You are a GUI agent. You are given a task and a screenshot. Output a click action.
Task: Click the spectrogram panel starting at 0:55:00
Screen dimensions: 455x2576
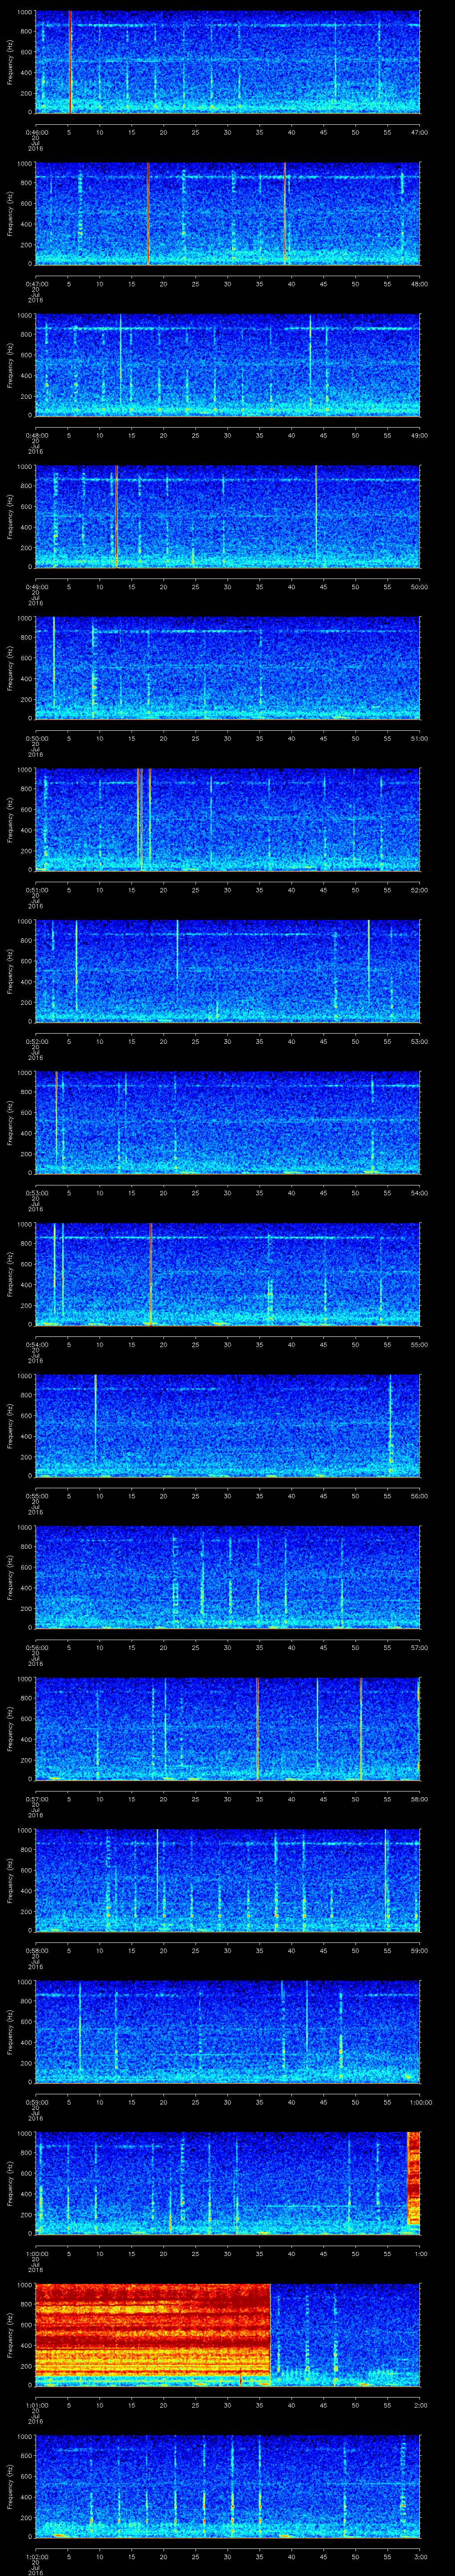(228, 1426)
